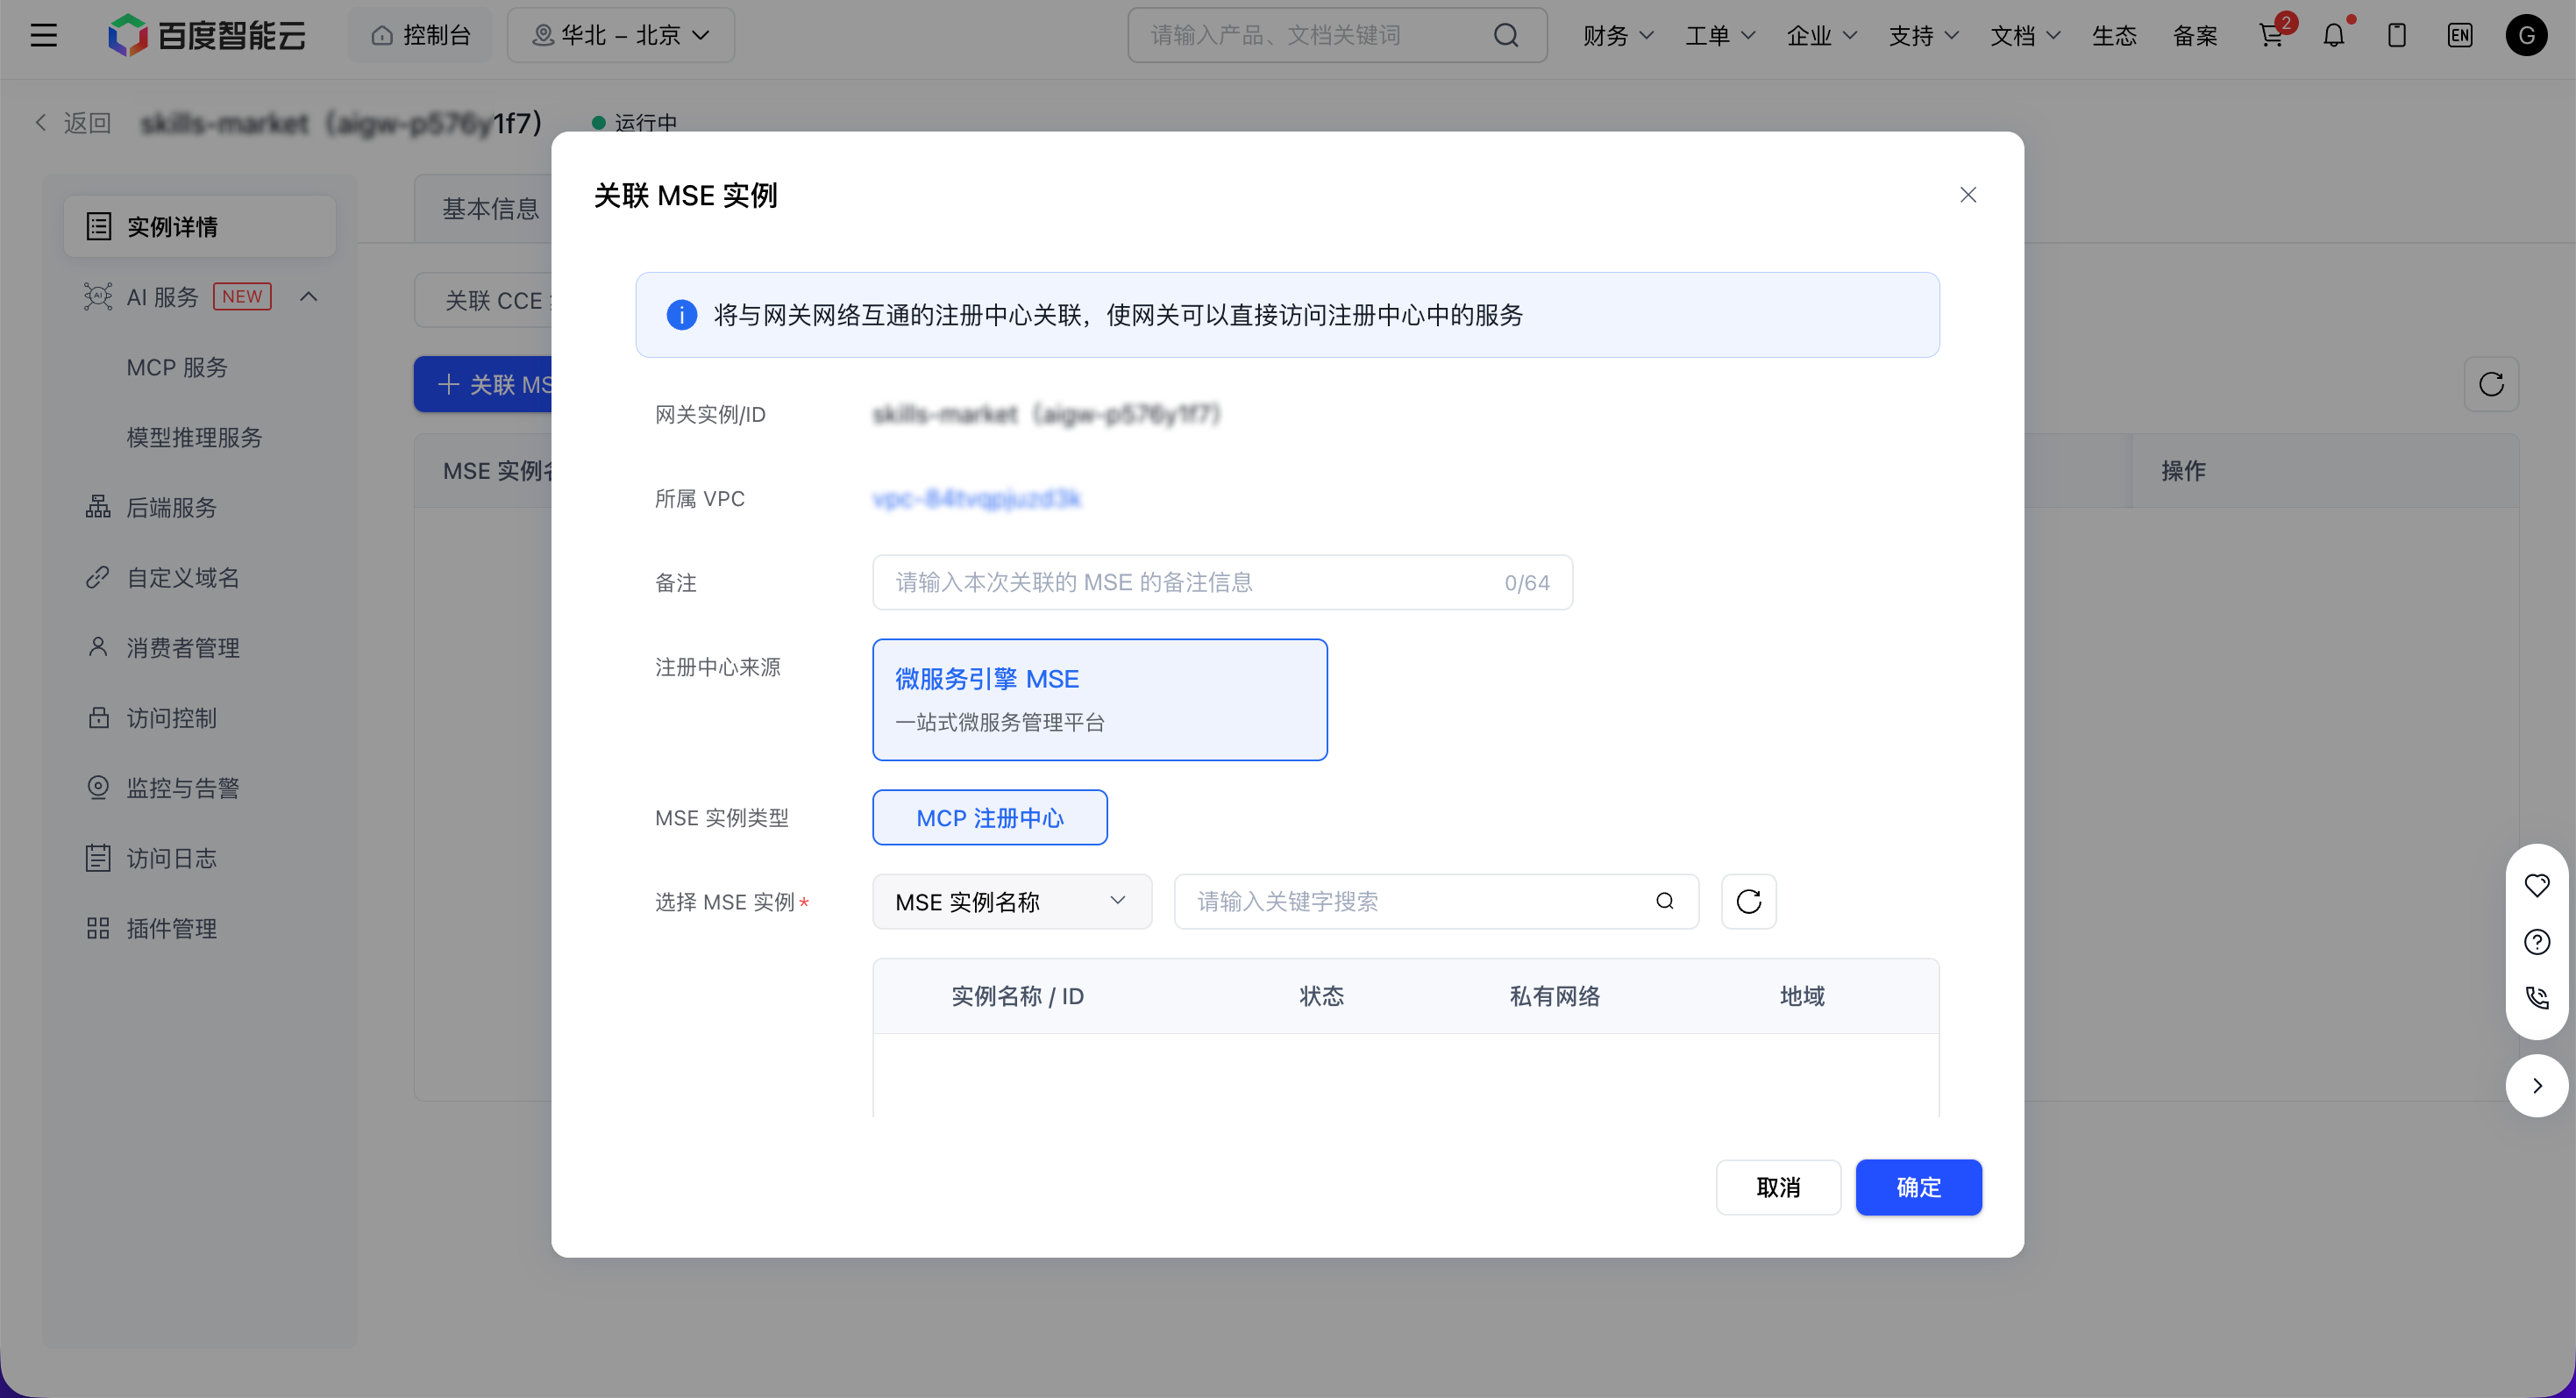Expand the 工单 menu
This screenshot has width=2576, height=1398.
1720,36
